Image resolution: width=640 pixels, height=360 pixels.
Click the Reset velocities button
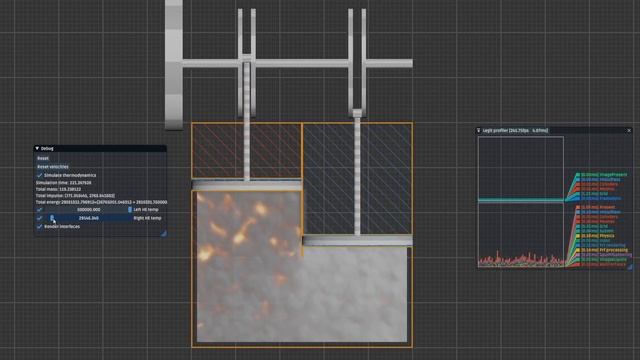pyautogui.click(x=53, y=167)
